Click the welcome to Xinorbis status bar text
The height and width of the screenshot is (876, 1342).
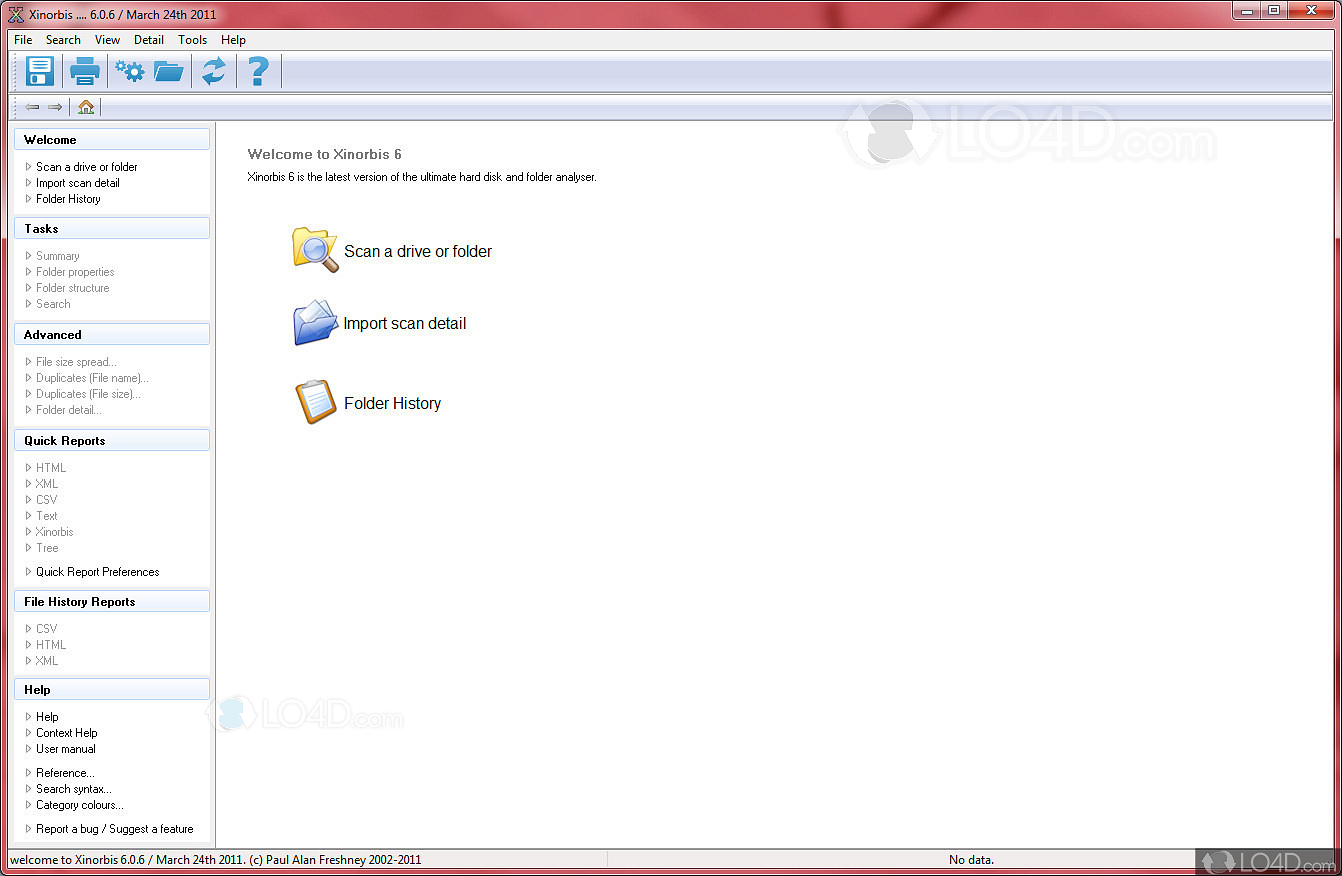tap(215, 860)
